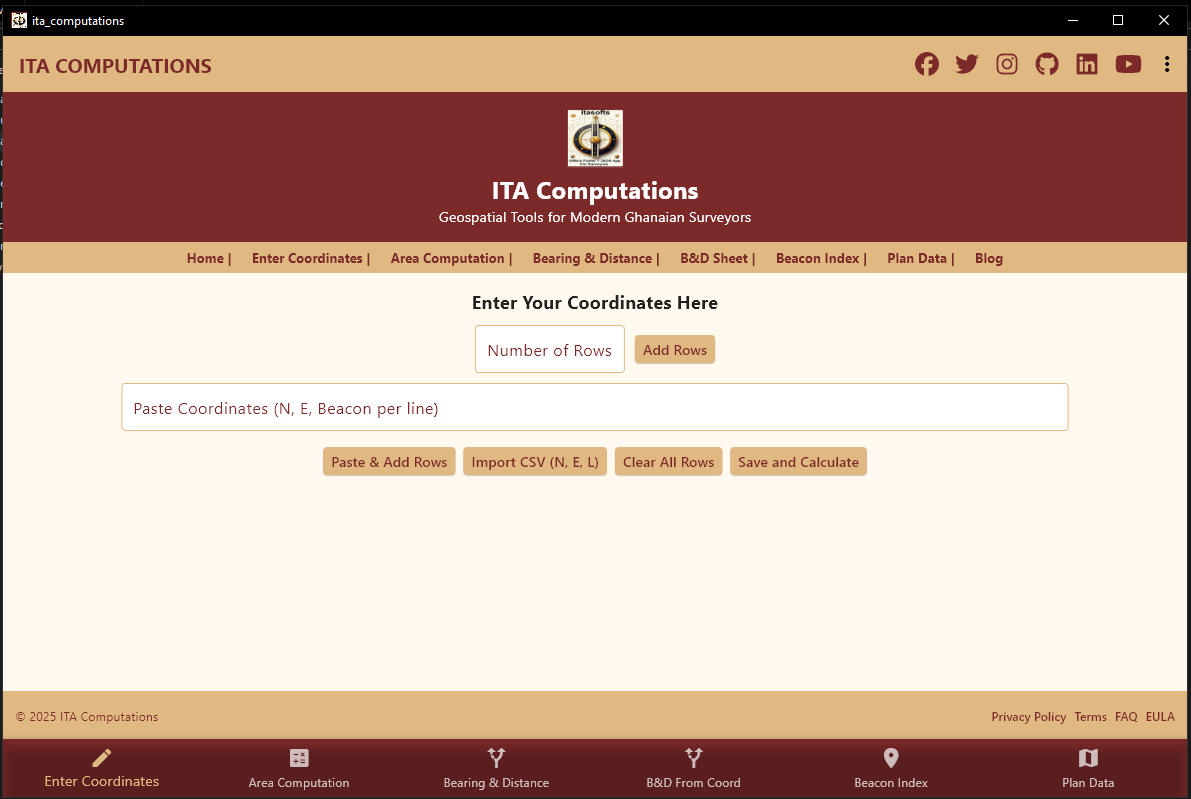Open B&D Sheet in navigation menu
This screenshot has height=799, width=1191.
tap(714, 258)
